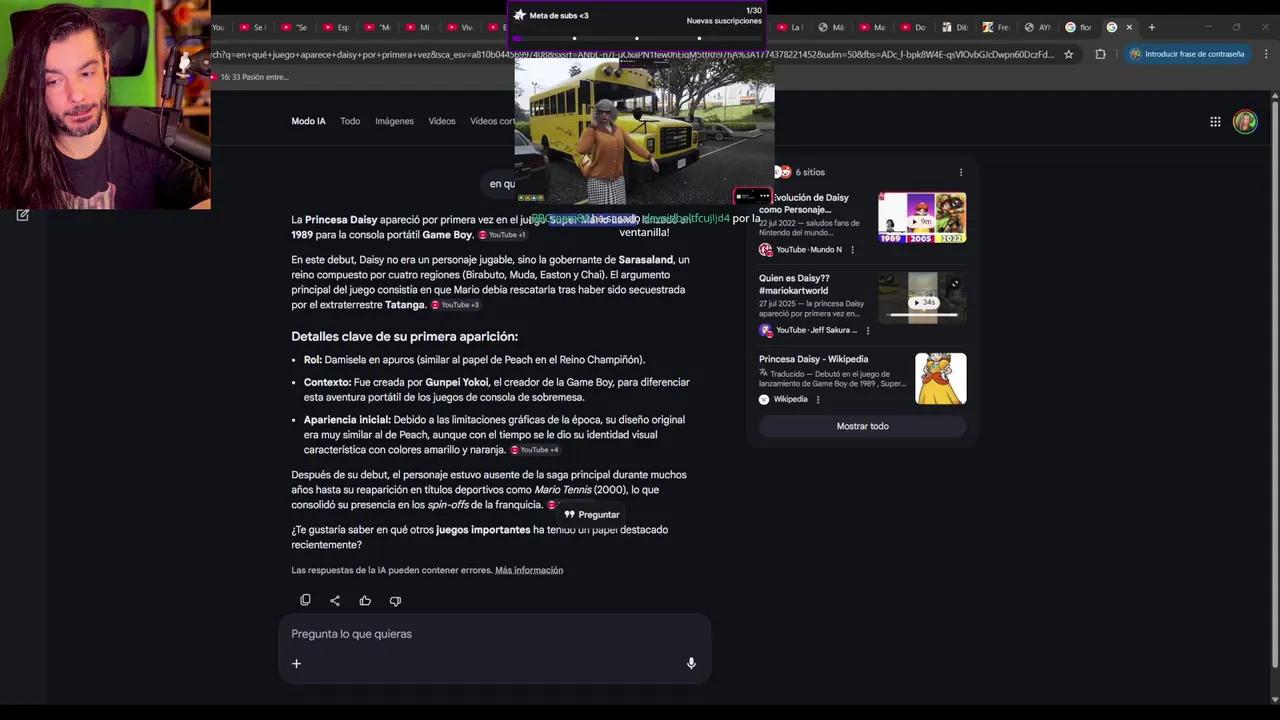
Task: Open the browser extensions puzzle icon
Action: (x=1100, y=54)
